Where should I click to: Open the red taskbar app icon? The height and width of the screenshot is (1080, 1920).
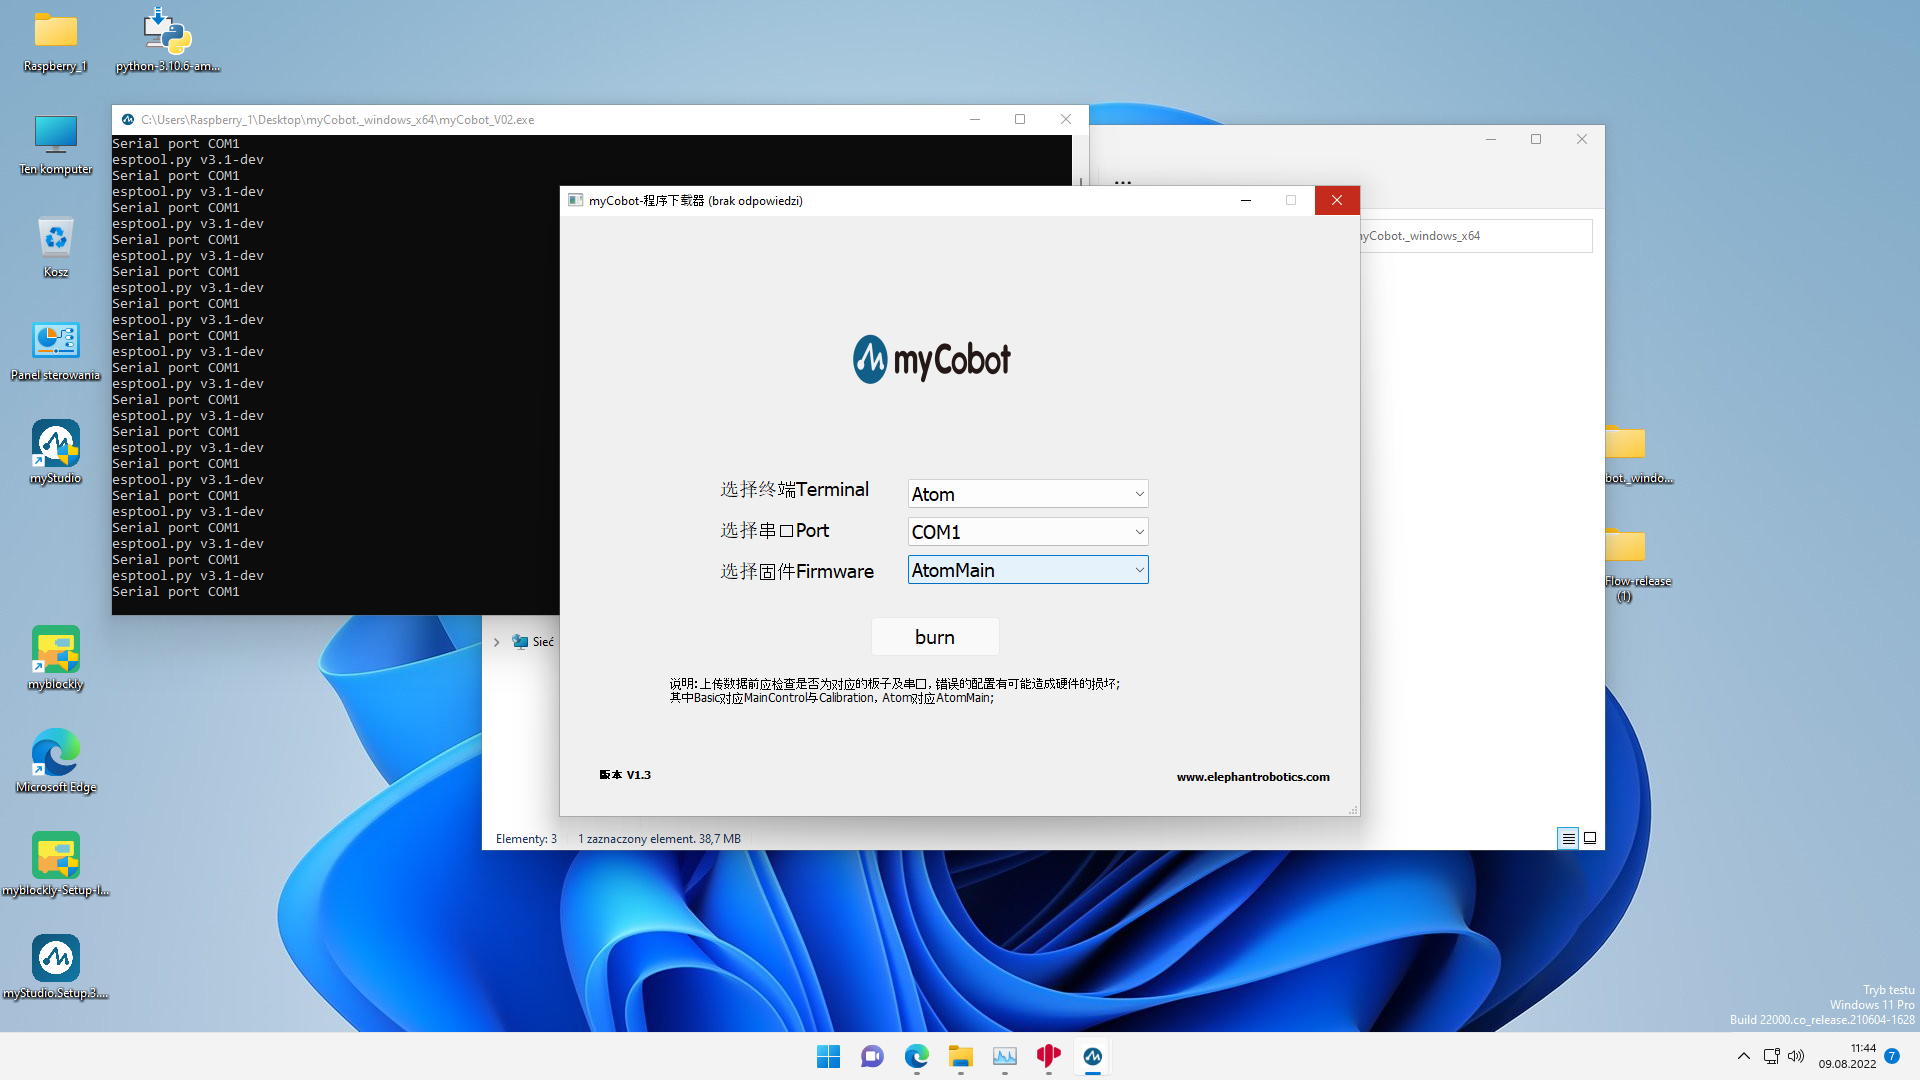1049,1056
